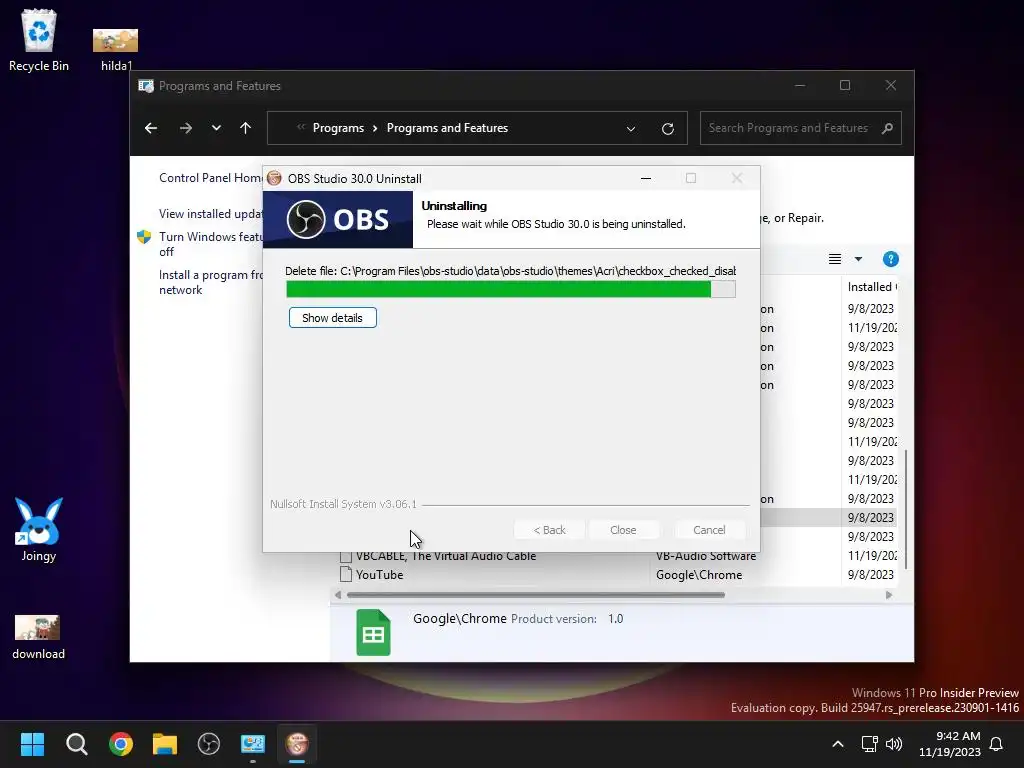
Task: Click the Close button in OBS uninstaller
Action: click(x=623, y=530)
